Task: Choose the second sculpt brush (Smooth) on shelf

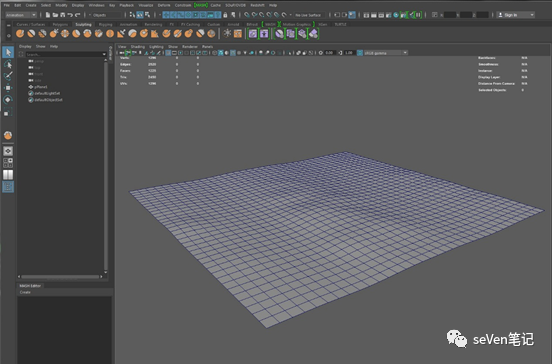Action: tap(31, 34)
